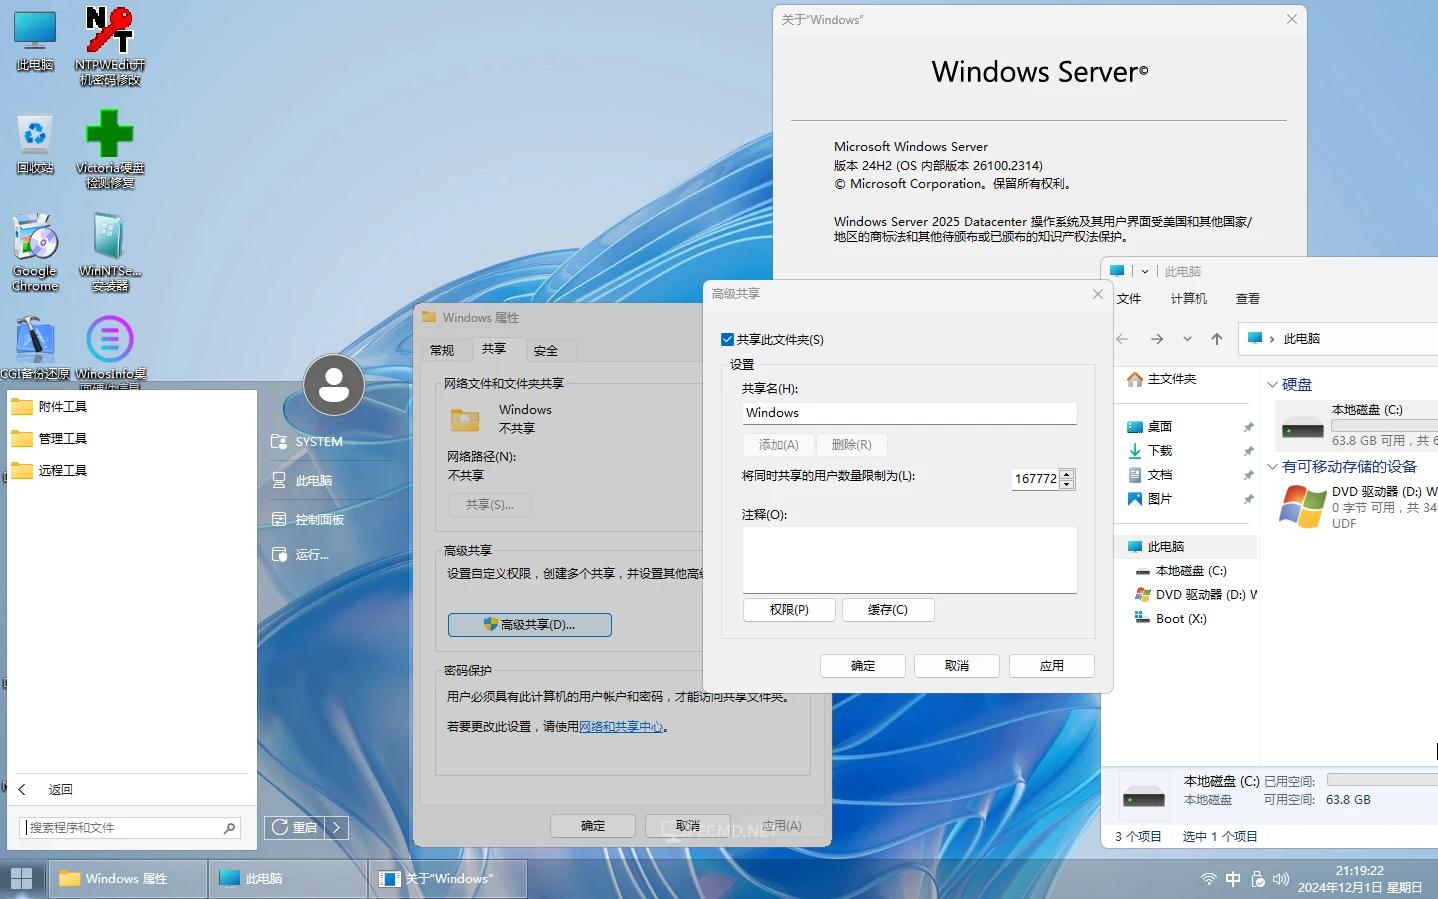Click 取消 in the 高级共享 dialog

pos(957,666)
